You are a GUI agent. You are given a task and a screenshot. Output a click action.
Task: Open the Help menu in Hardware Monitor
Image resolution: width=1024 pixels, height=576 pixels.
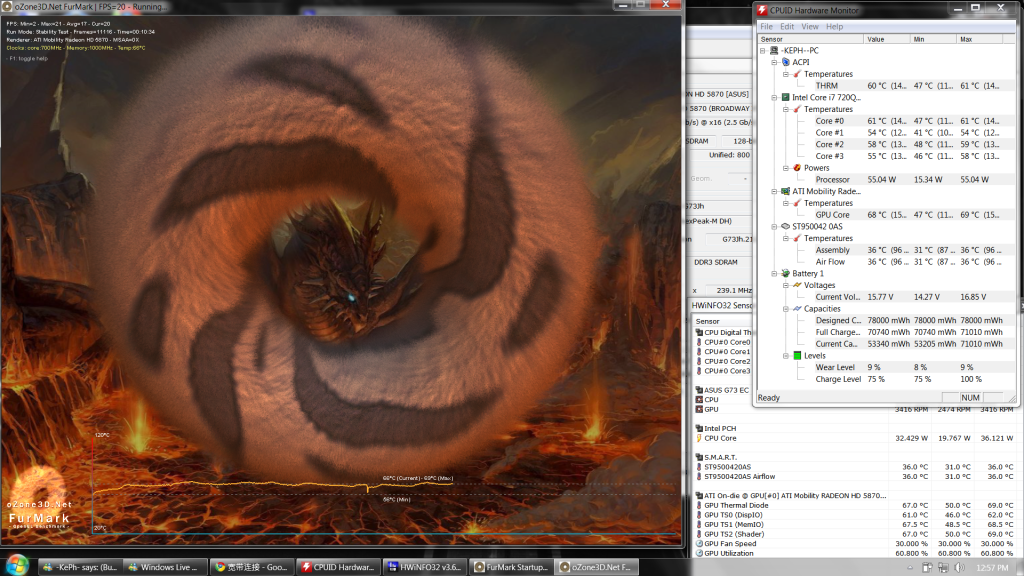point(835,27)
